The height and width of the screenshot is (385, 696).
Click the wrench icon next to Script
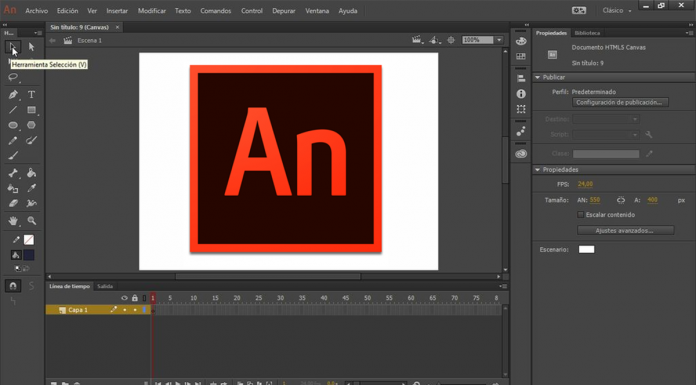[649, 135]
